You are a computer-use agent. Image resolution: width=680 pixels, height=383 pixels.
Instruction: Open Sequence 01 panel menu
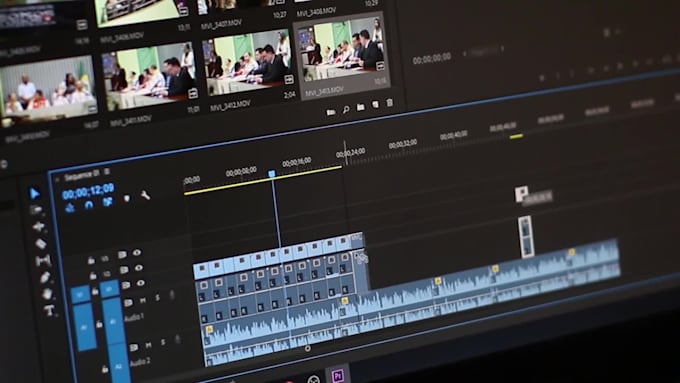pyautogui.click(x=107, y=172)
